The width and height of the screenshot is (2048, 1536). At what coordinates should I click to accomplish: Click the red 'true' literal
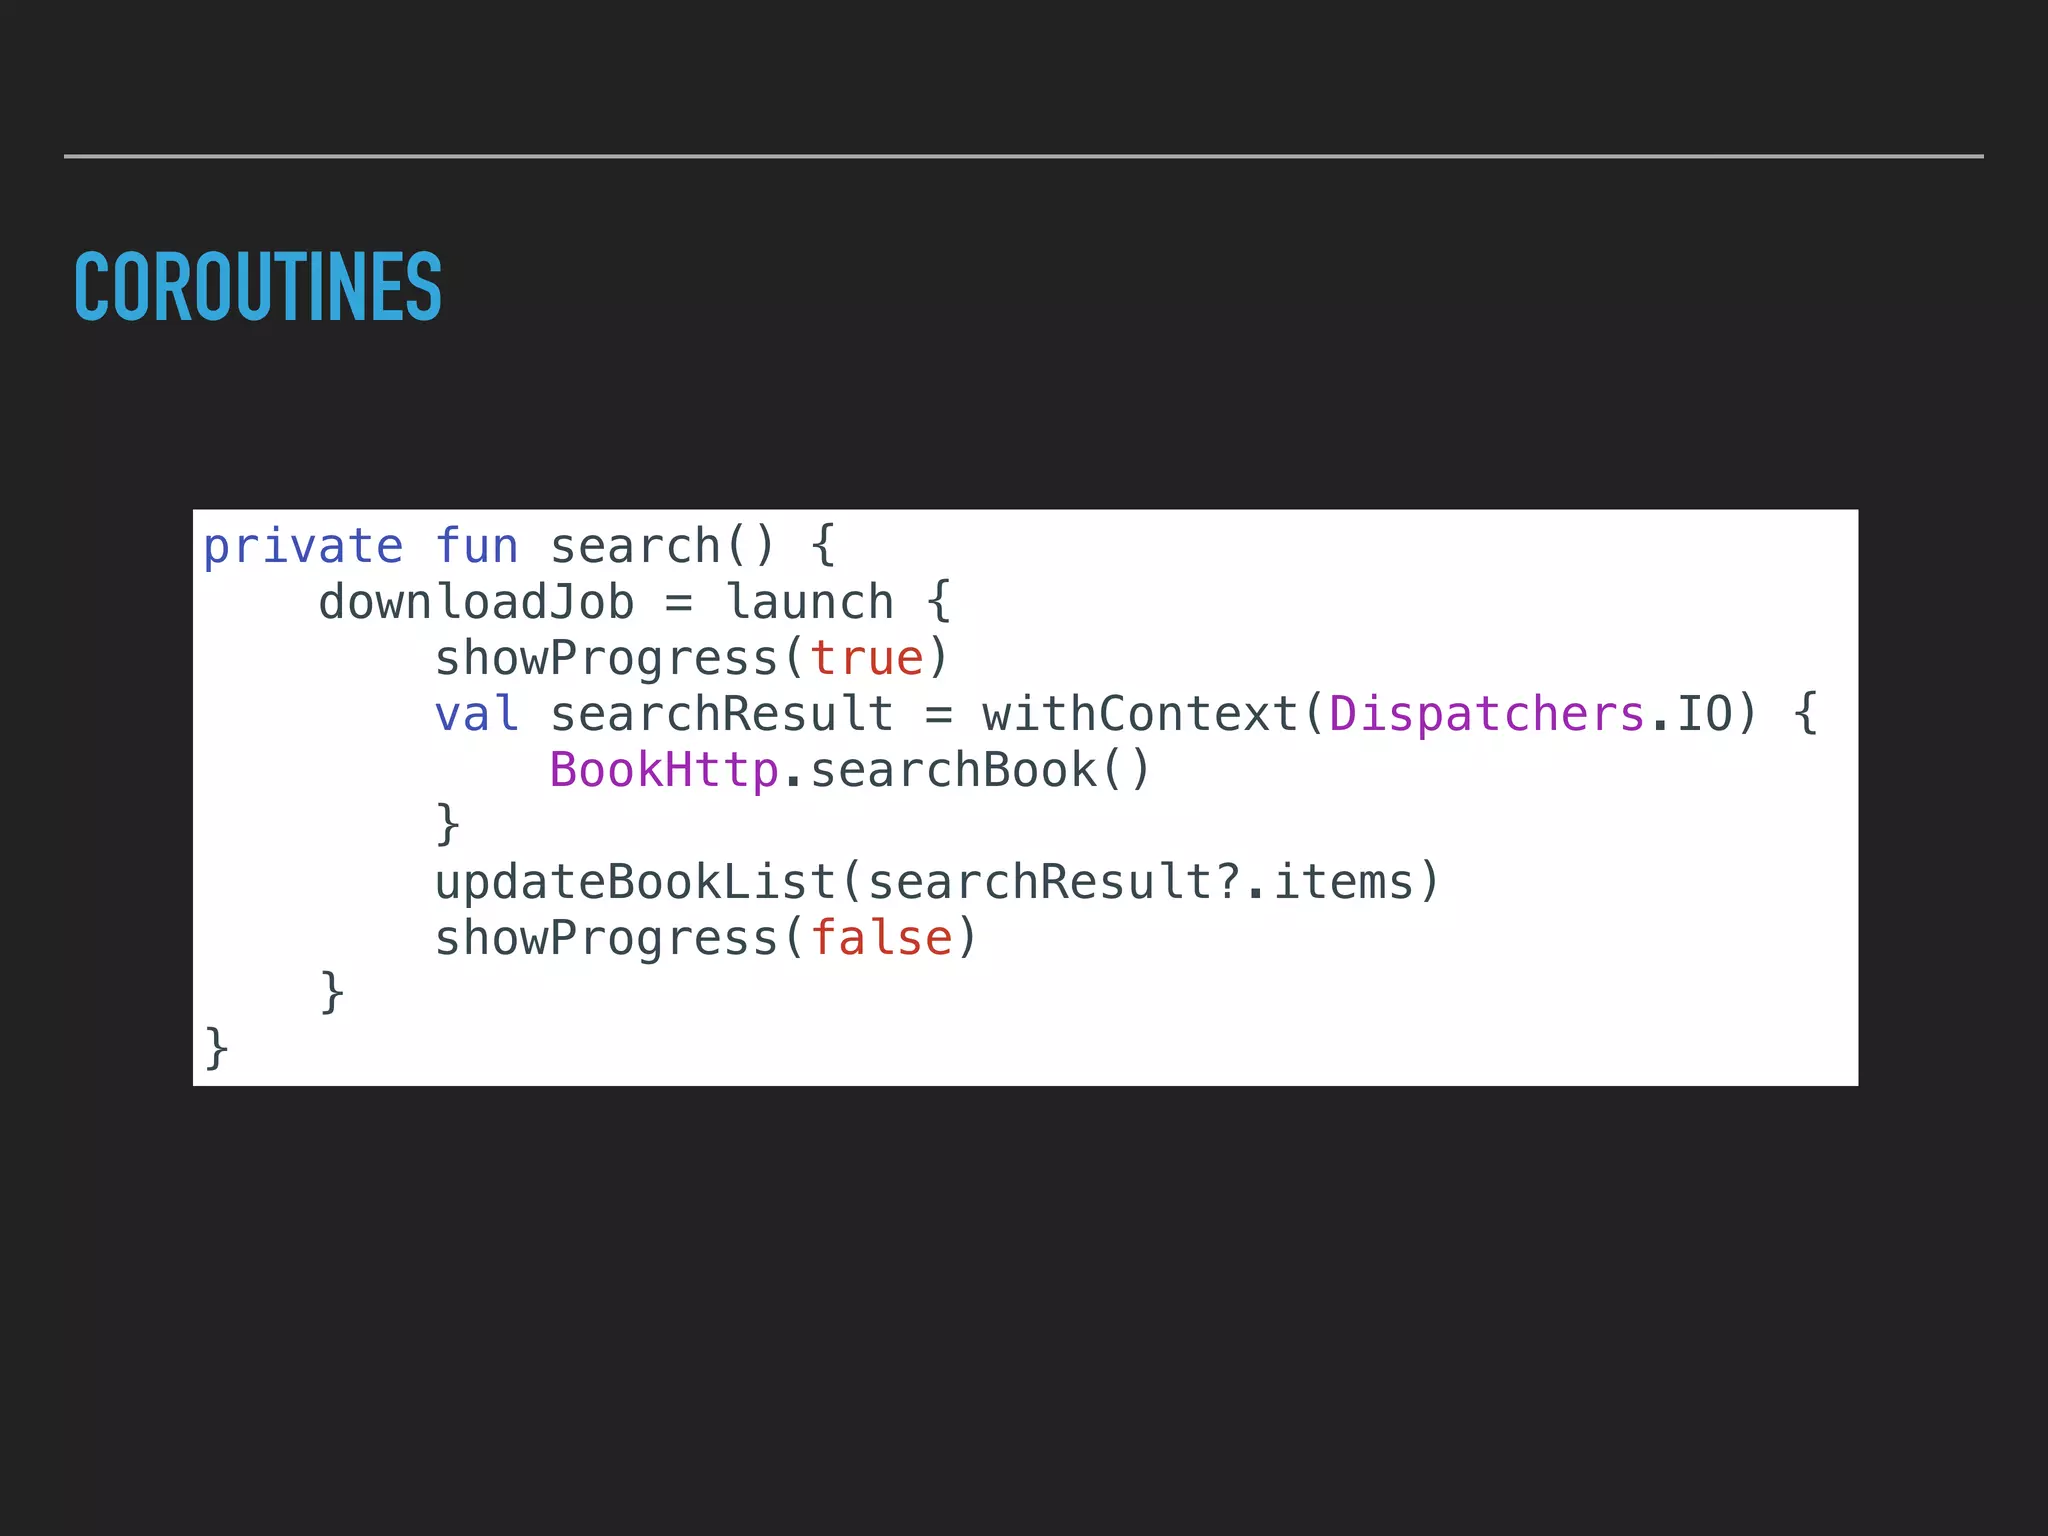866,659
